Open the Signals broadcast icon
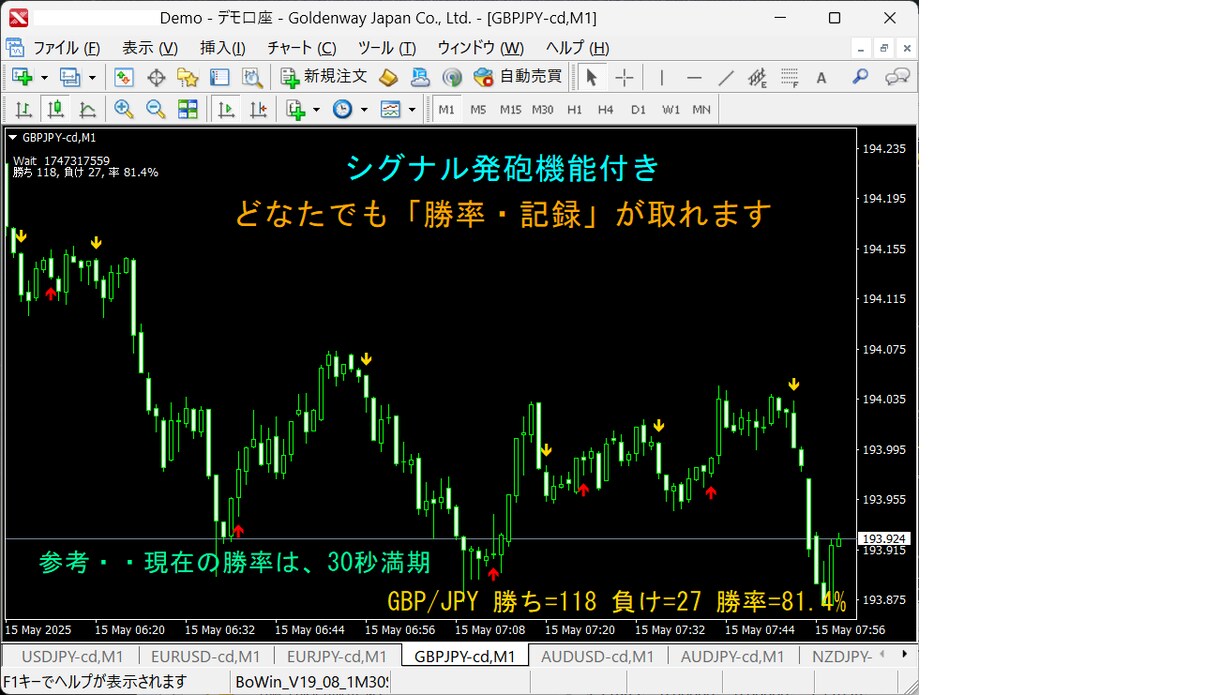 [452, 77]
